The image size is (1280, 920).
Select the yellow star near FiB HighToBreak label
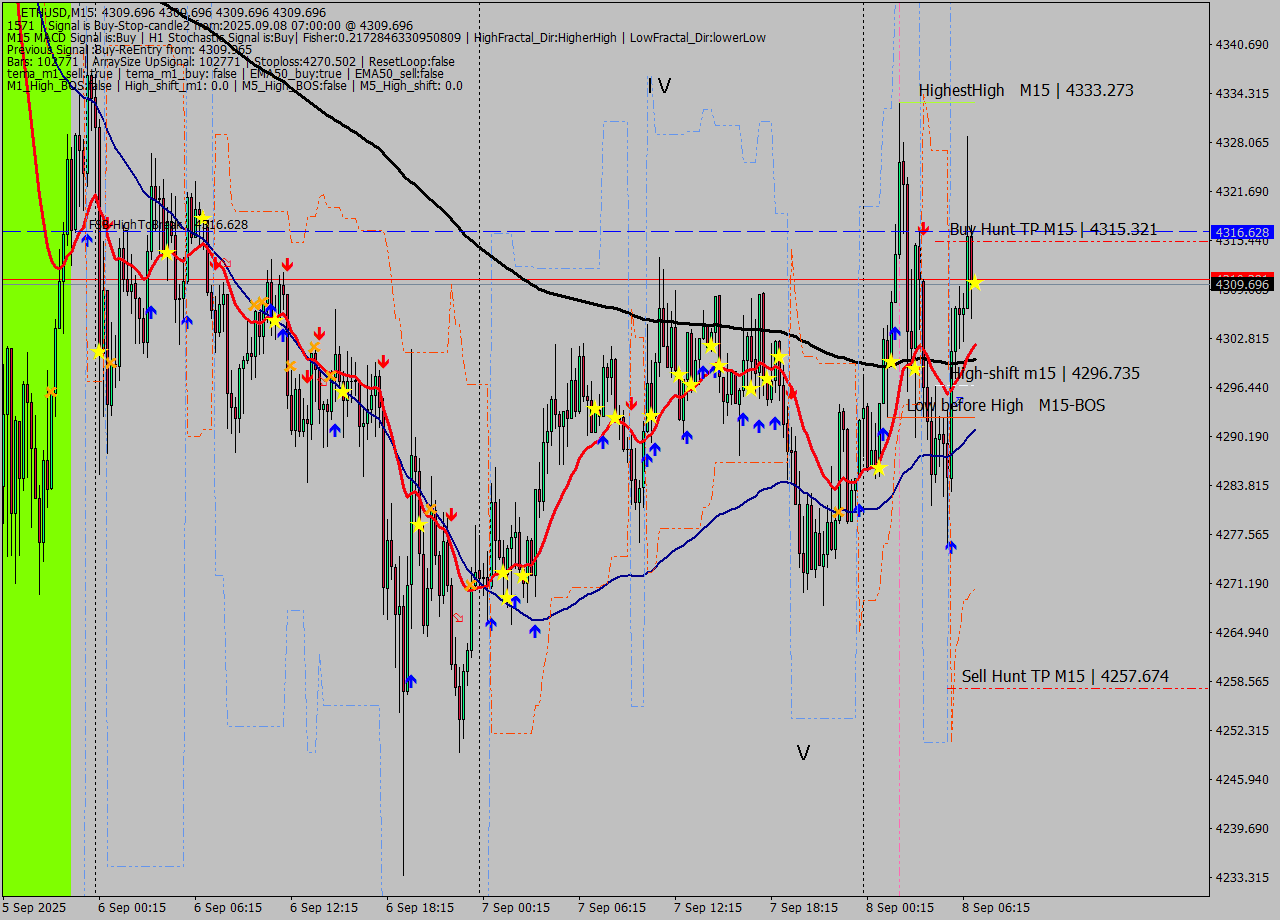[x=203, y=217]
